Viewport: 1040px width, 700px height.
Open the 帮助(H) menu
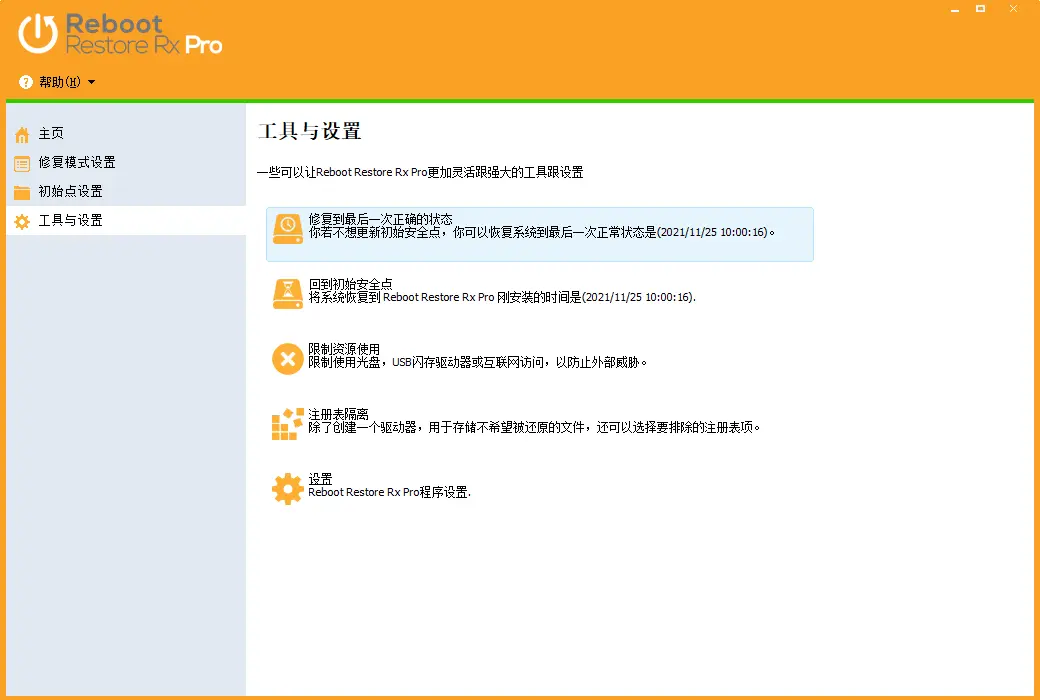[60, 82]
